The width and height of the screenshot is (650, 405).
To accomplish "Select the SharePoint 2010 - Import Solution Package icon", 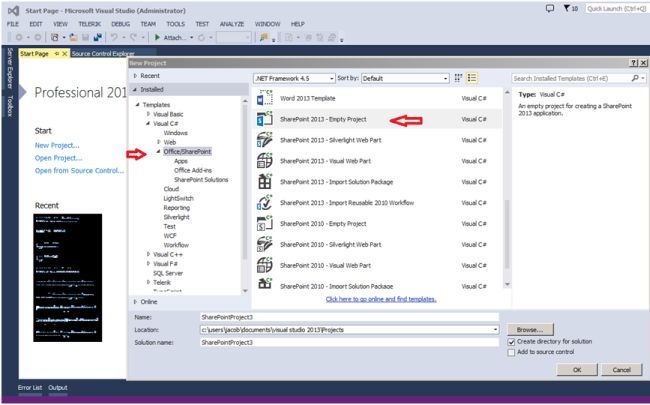I will coord(264,284).
